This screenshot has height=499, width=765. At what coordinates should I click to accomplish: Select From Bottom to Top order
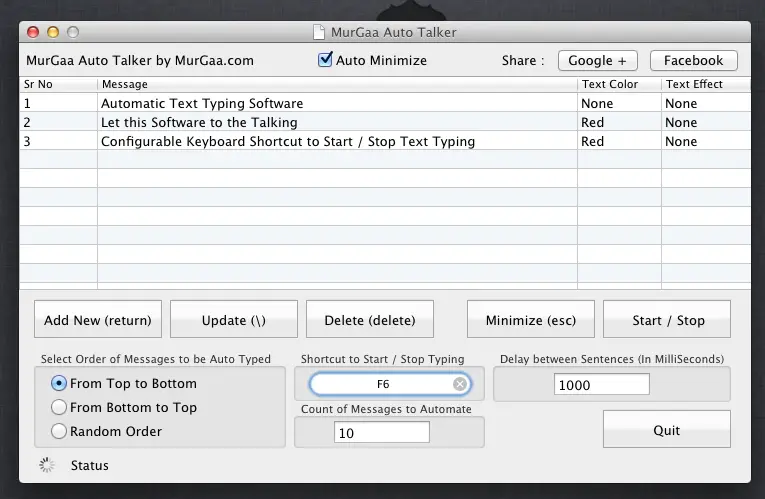[x=60, y=407]
